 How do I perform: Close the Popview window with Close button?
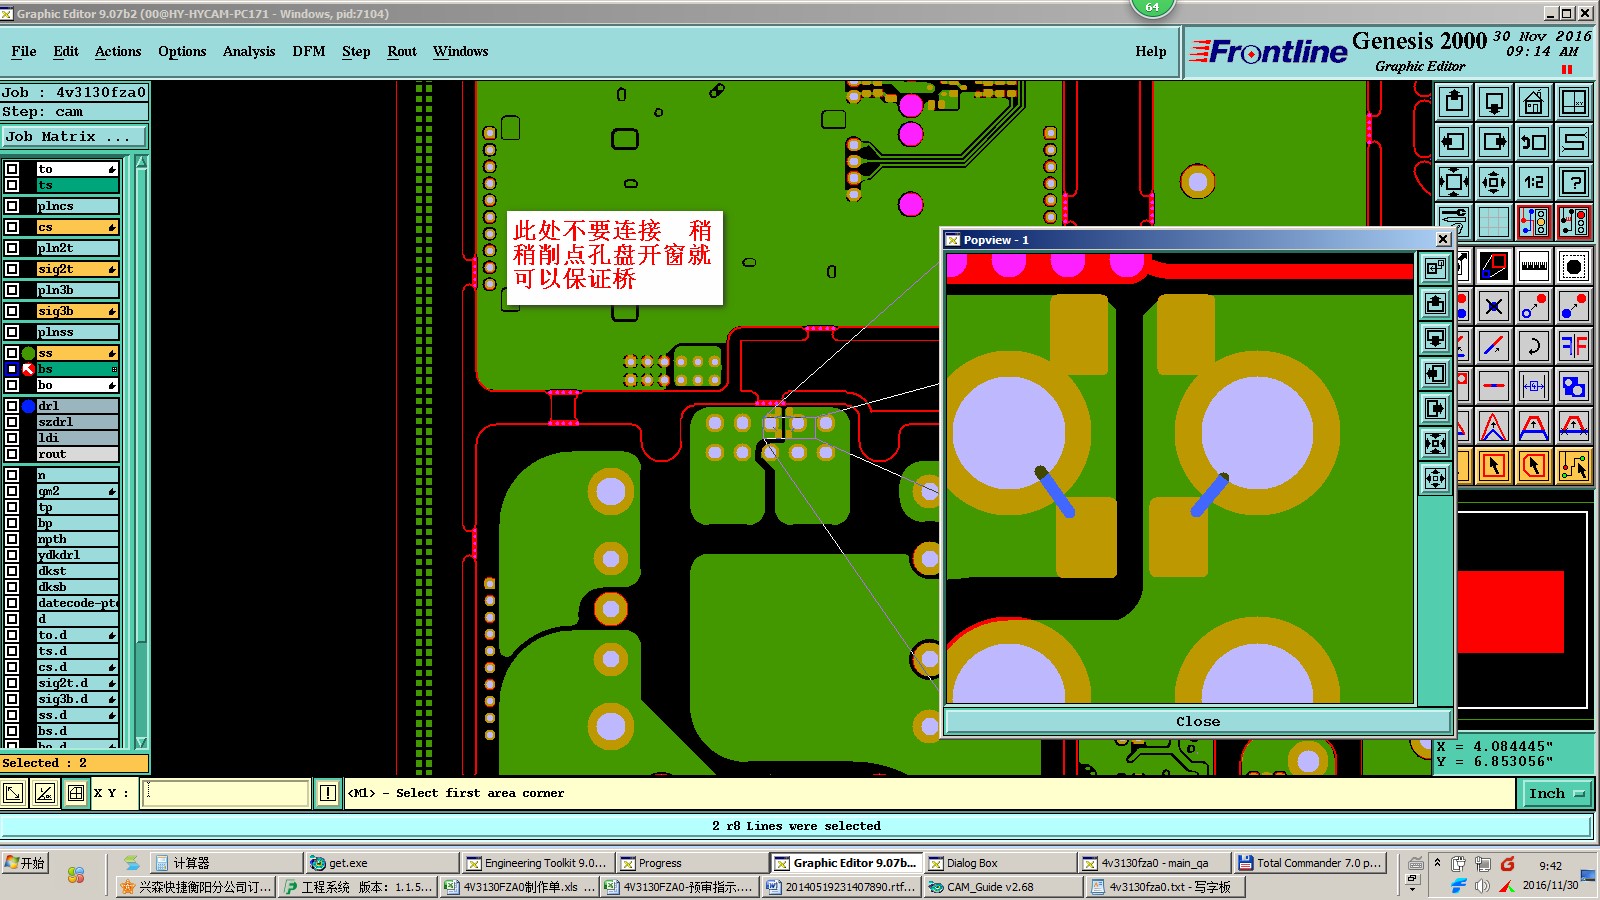[1198, 721]
